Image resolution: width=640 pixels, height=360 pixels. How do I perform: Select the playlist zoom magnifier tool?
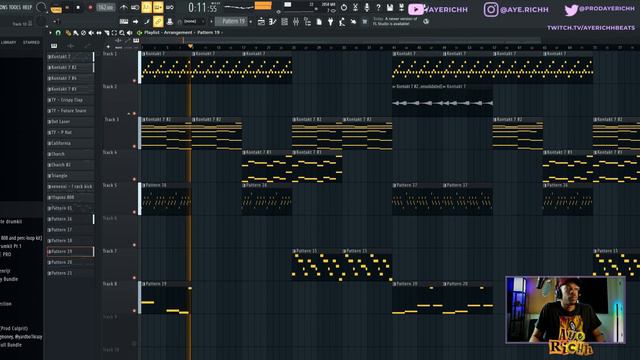click(x=122, y=33)
